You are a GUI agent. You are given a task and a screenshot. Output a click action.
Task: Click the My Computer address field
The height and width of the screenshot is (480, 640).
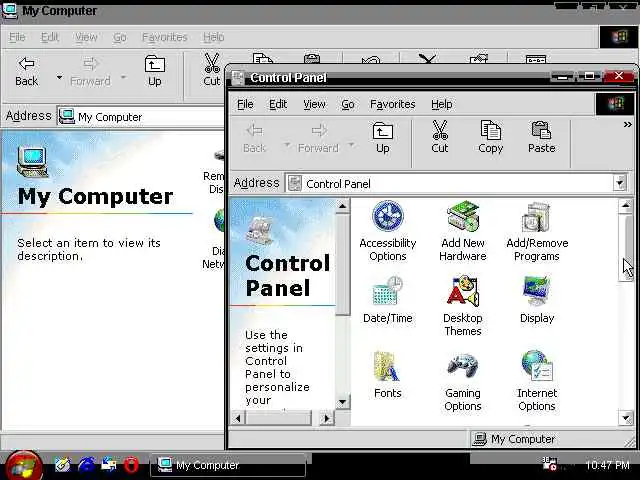tap(141, 117)
